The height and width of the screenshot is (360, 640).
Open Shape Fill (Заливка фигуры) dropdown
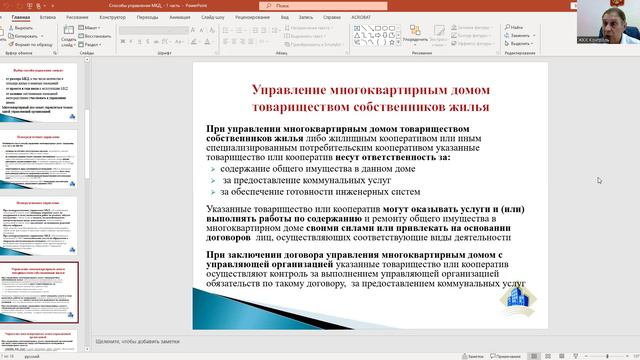pos(472,27)
